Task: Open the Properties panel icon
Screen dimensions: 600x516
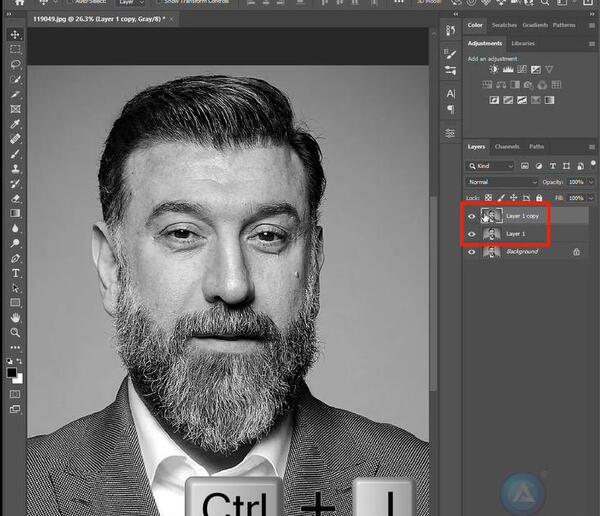Action: (450, 133)
